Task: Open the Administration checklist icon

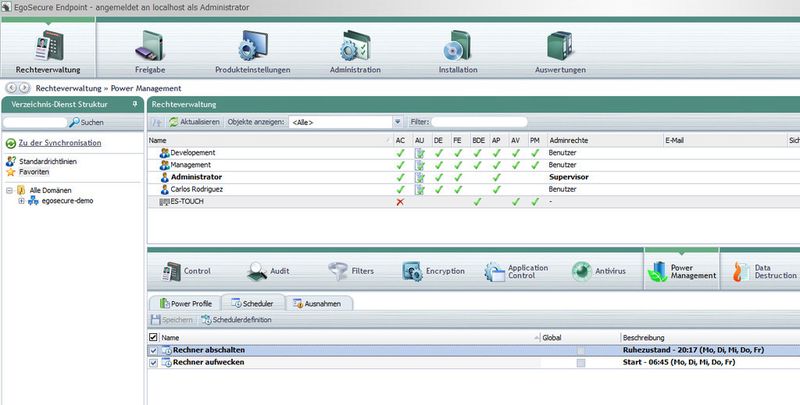Action: pos(355,46)
